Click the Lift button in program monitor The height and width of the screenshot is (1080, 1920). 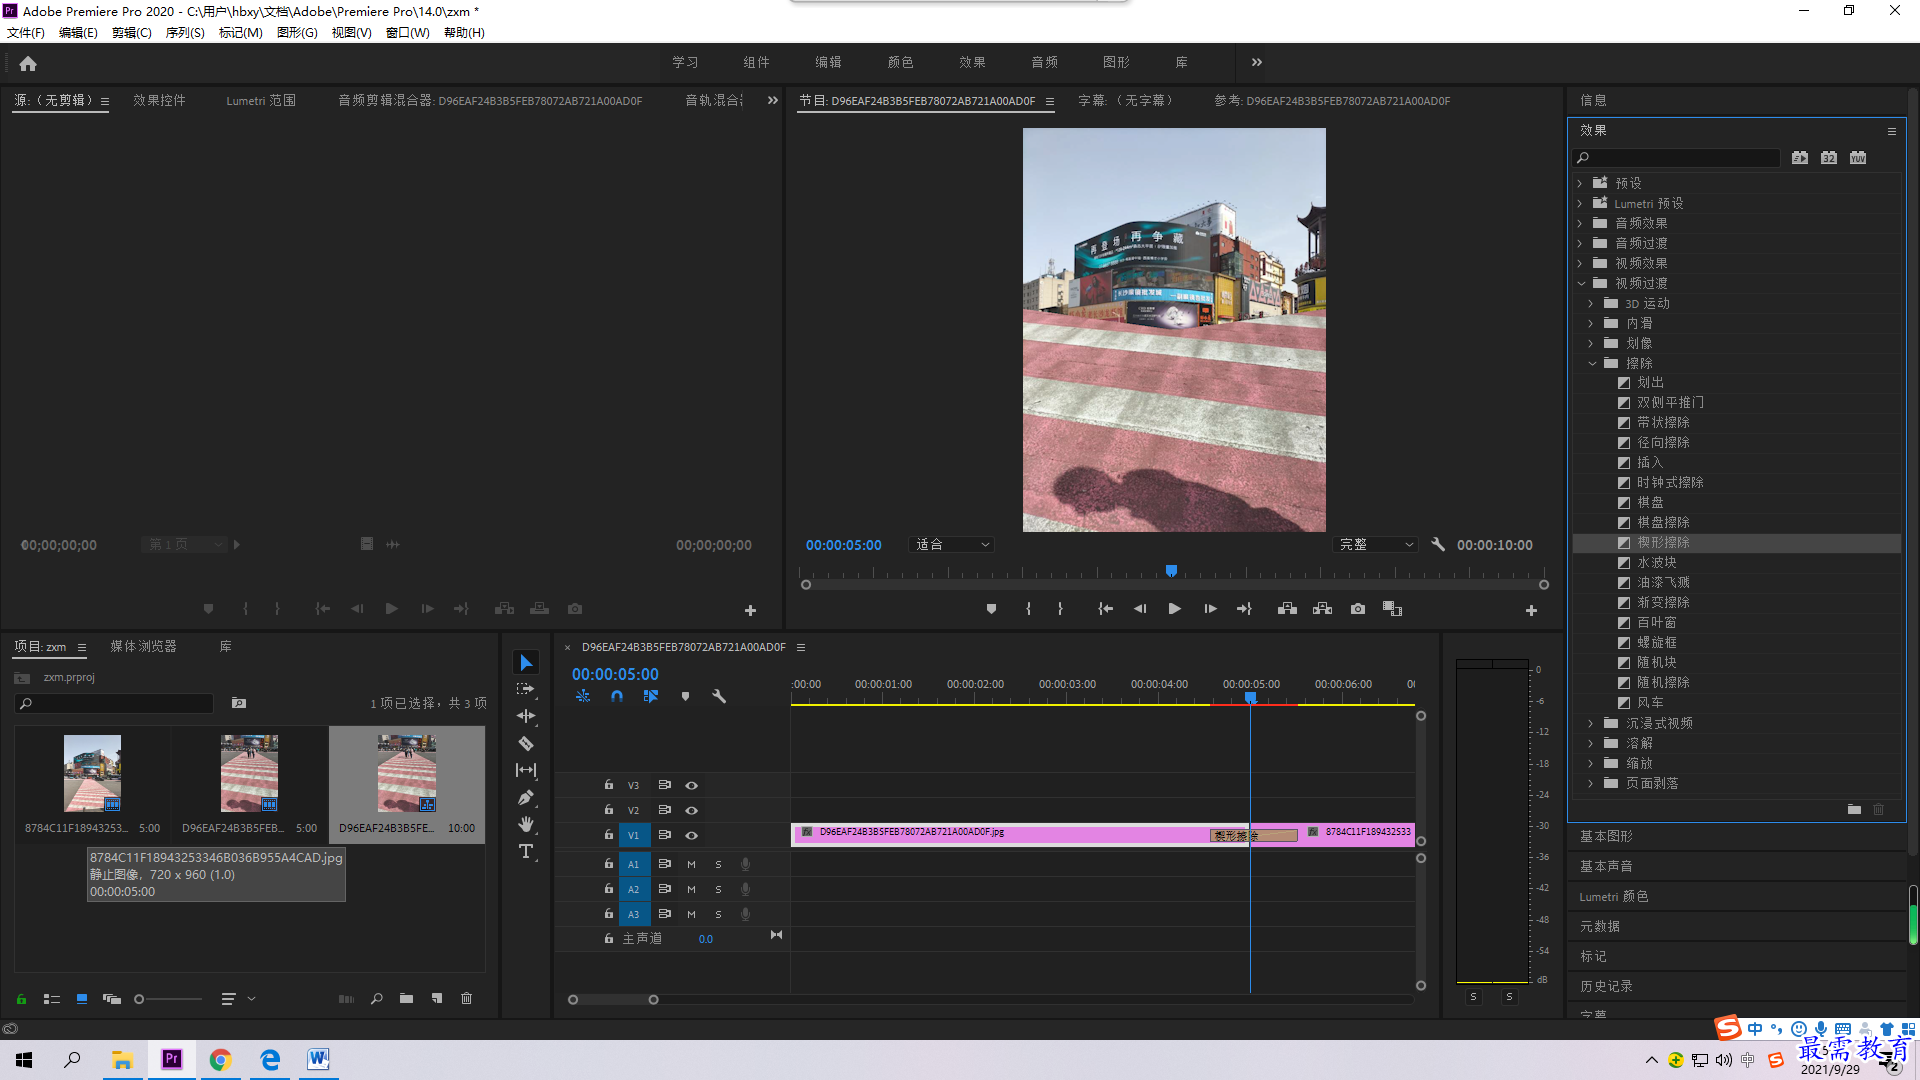[1287, 609]
